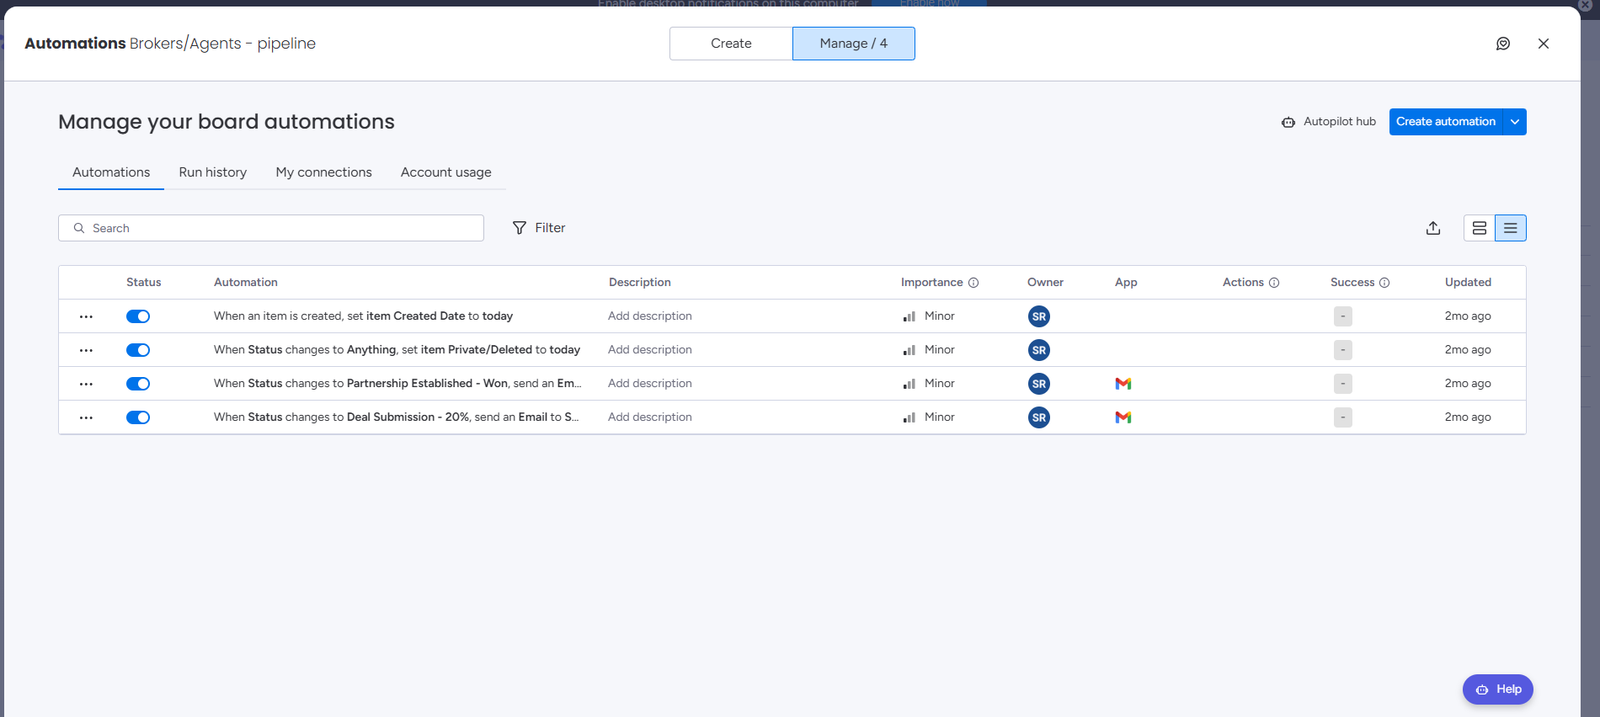Open more options for Private/Deleted automation

86,350
